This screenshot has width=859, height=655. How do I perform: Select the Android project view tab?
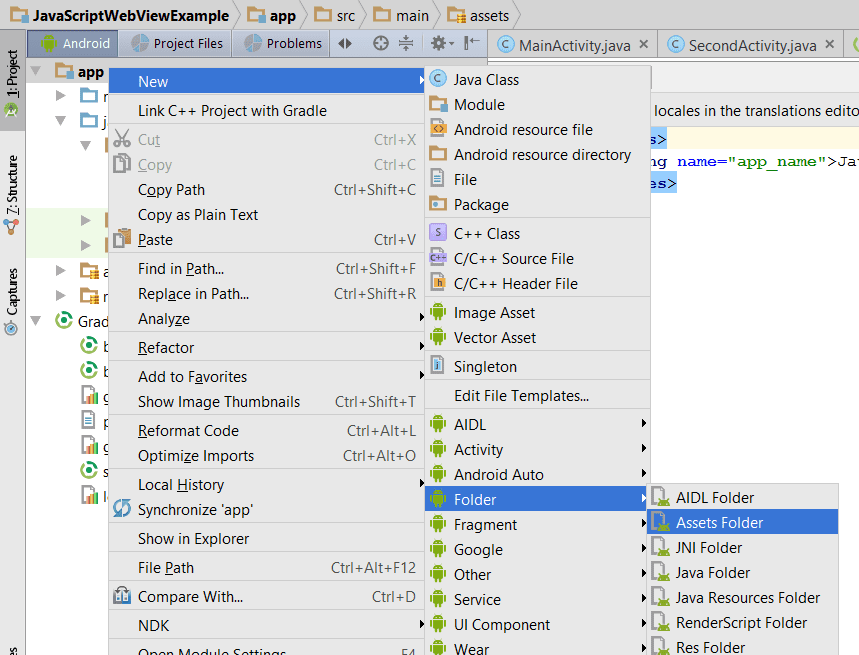click(x=73, y=43)
